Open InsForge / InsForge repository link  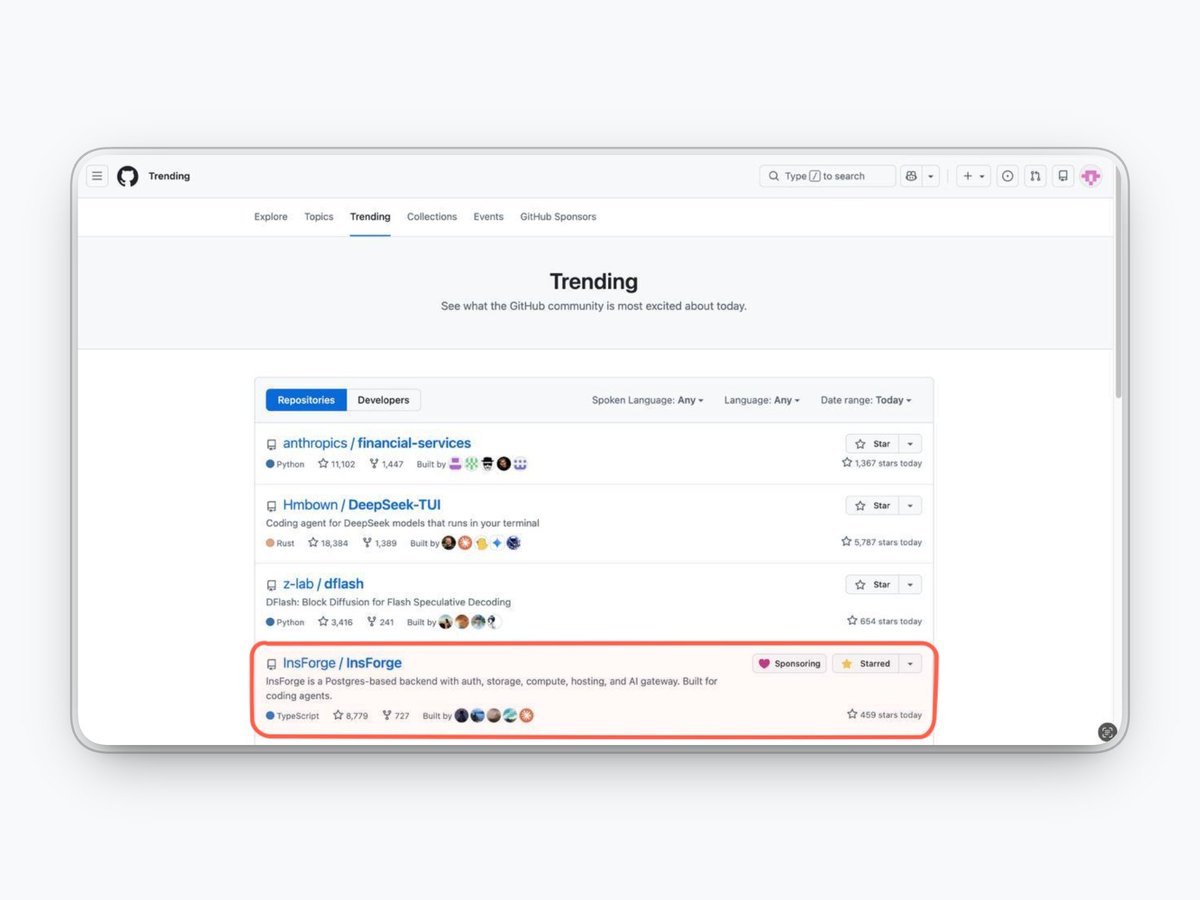[x=342, y=663]
